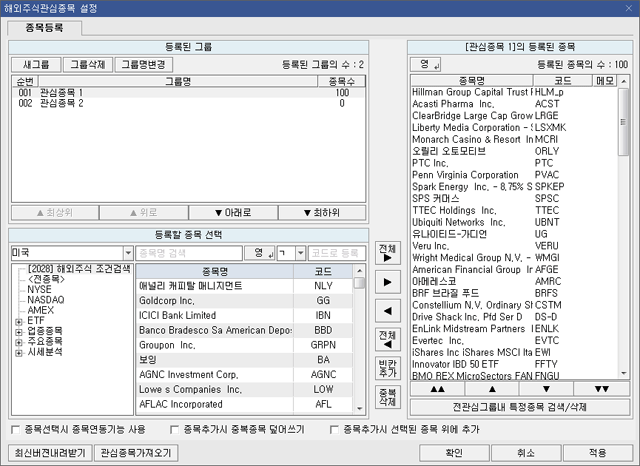640x466 pixels.
Task: Select AMEX in the market tree
Action: [40, 310]
